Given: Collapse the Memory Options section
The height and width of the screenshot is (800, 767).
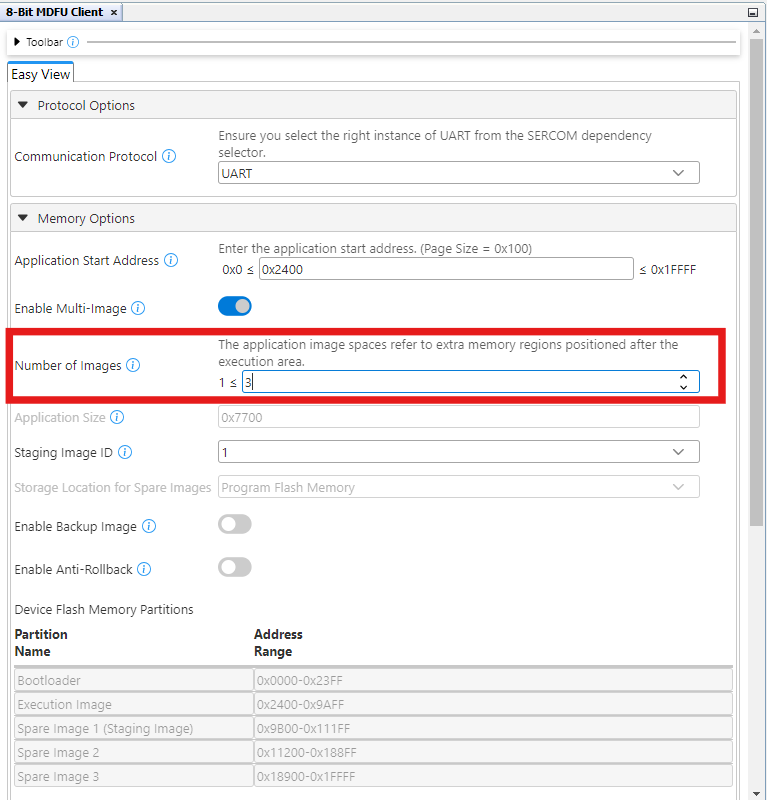Looking at the screenshot, I should (x=23, y=219).
